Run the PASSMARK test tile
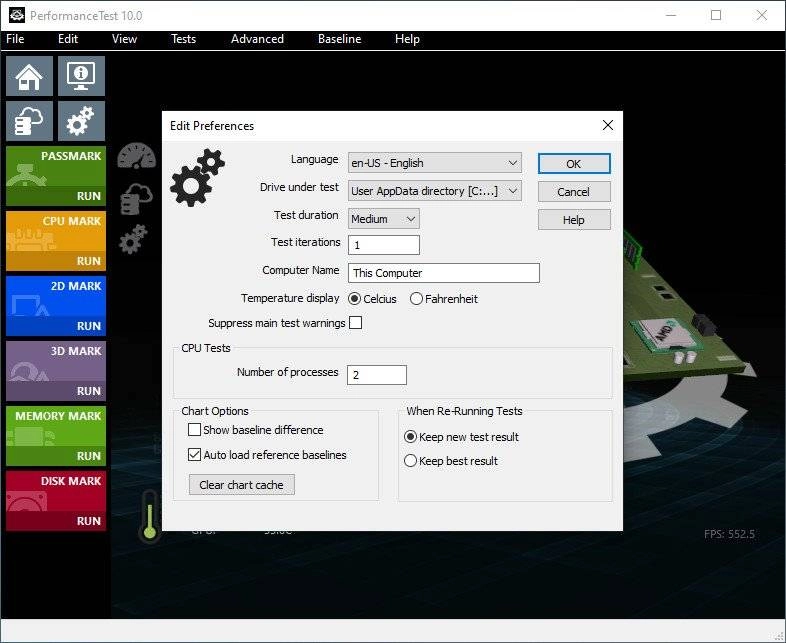The height and width of the screenshot is (643, 786). [x=56, y=176]
